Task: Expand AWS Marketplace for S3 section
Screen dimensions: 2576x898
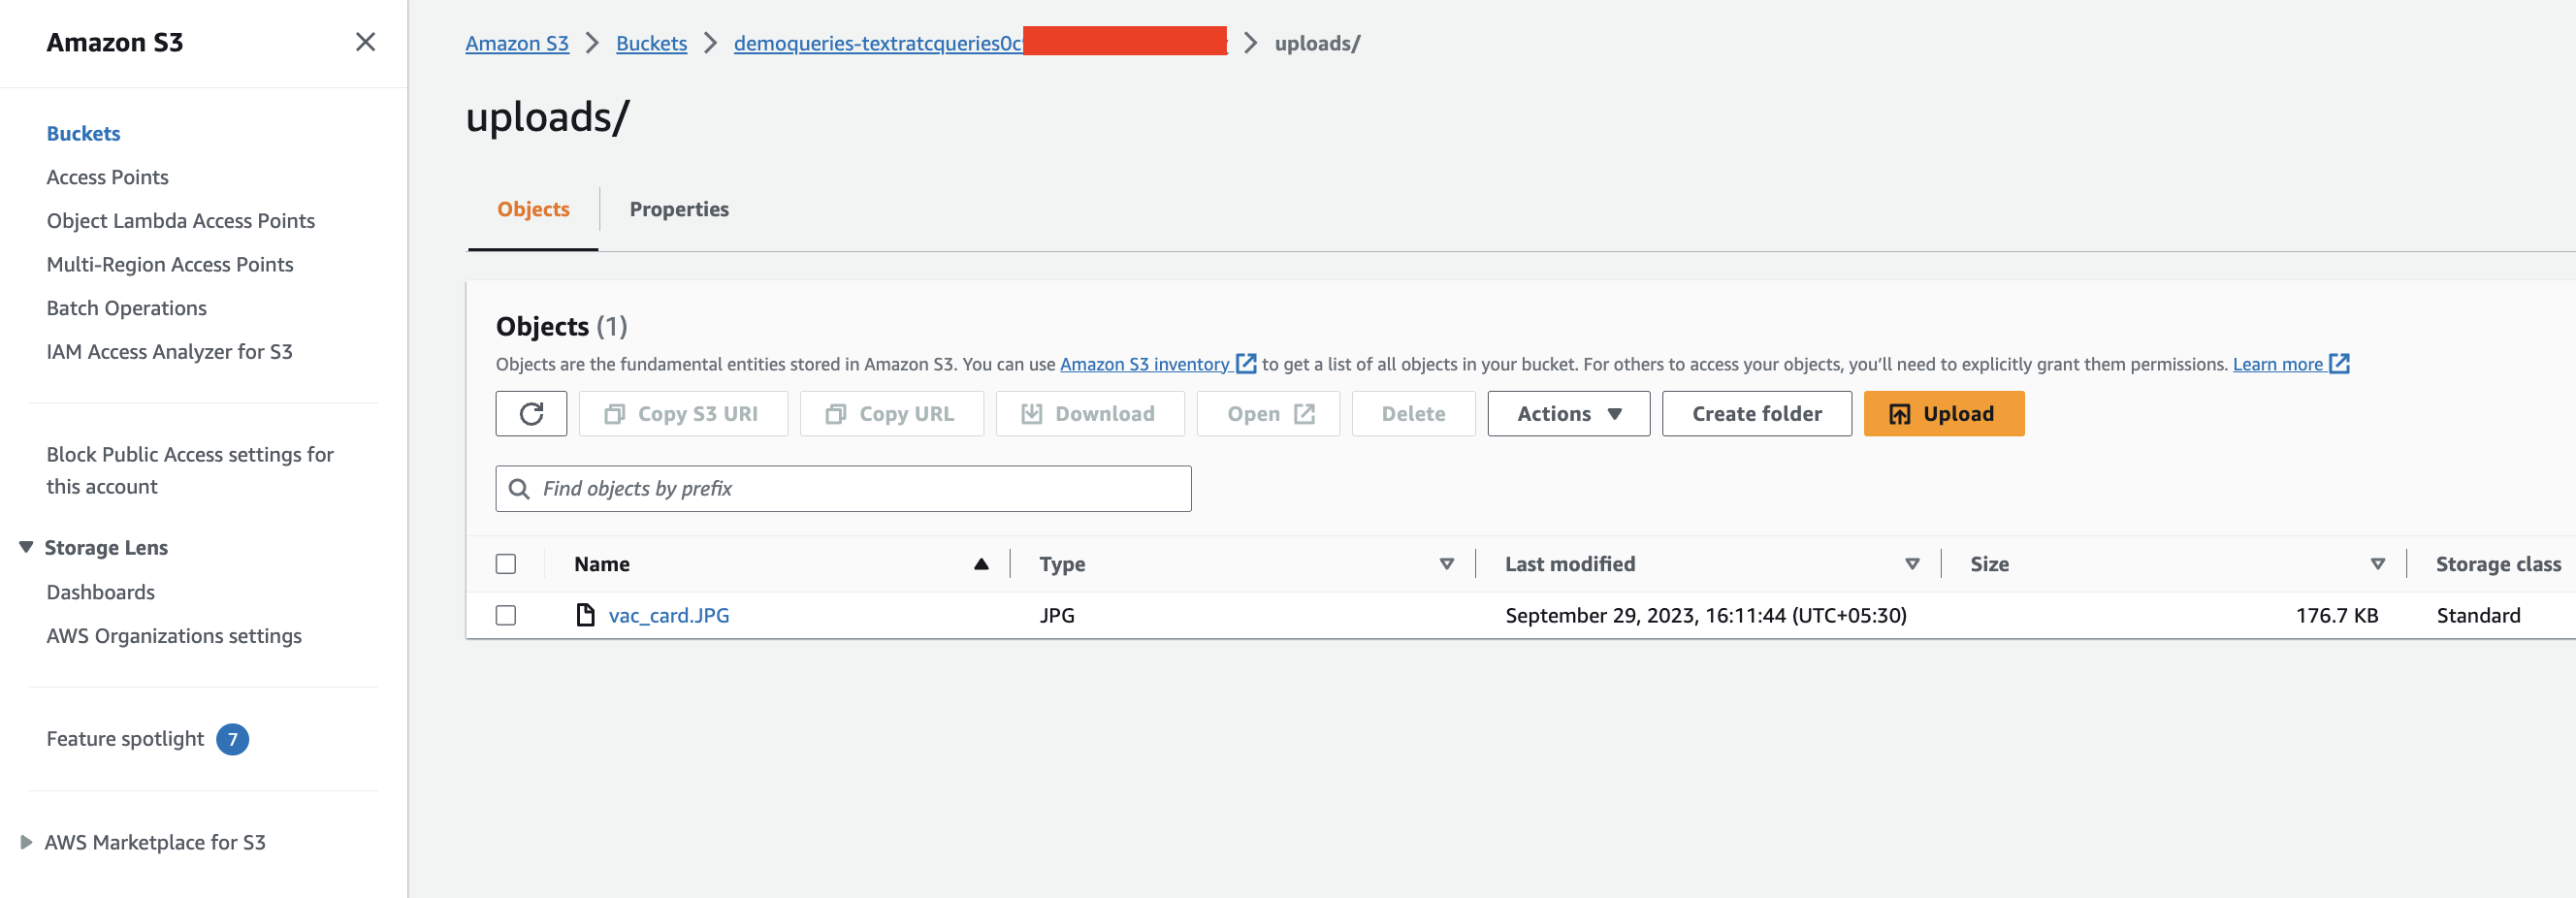Action: point(26,843)
